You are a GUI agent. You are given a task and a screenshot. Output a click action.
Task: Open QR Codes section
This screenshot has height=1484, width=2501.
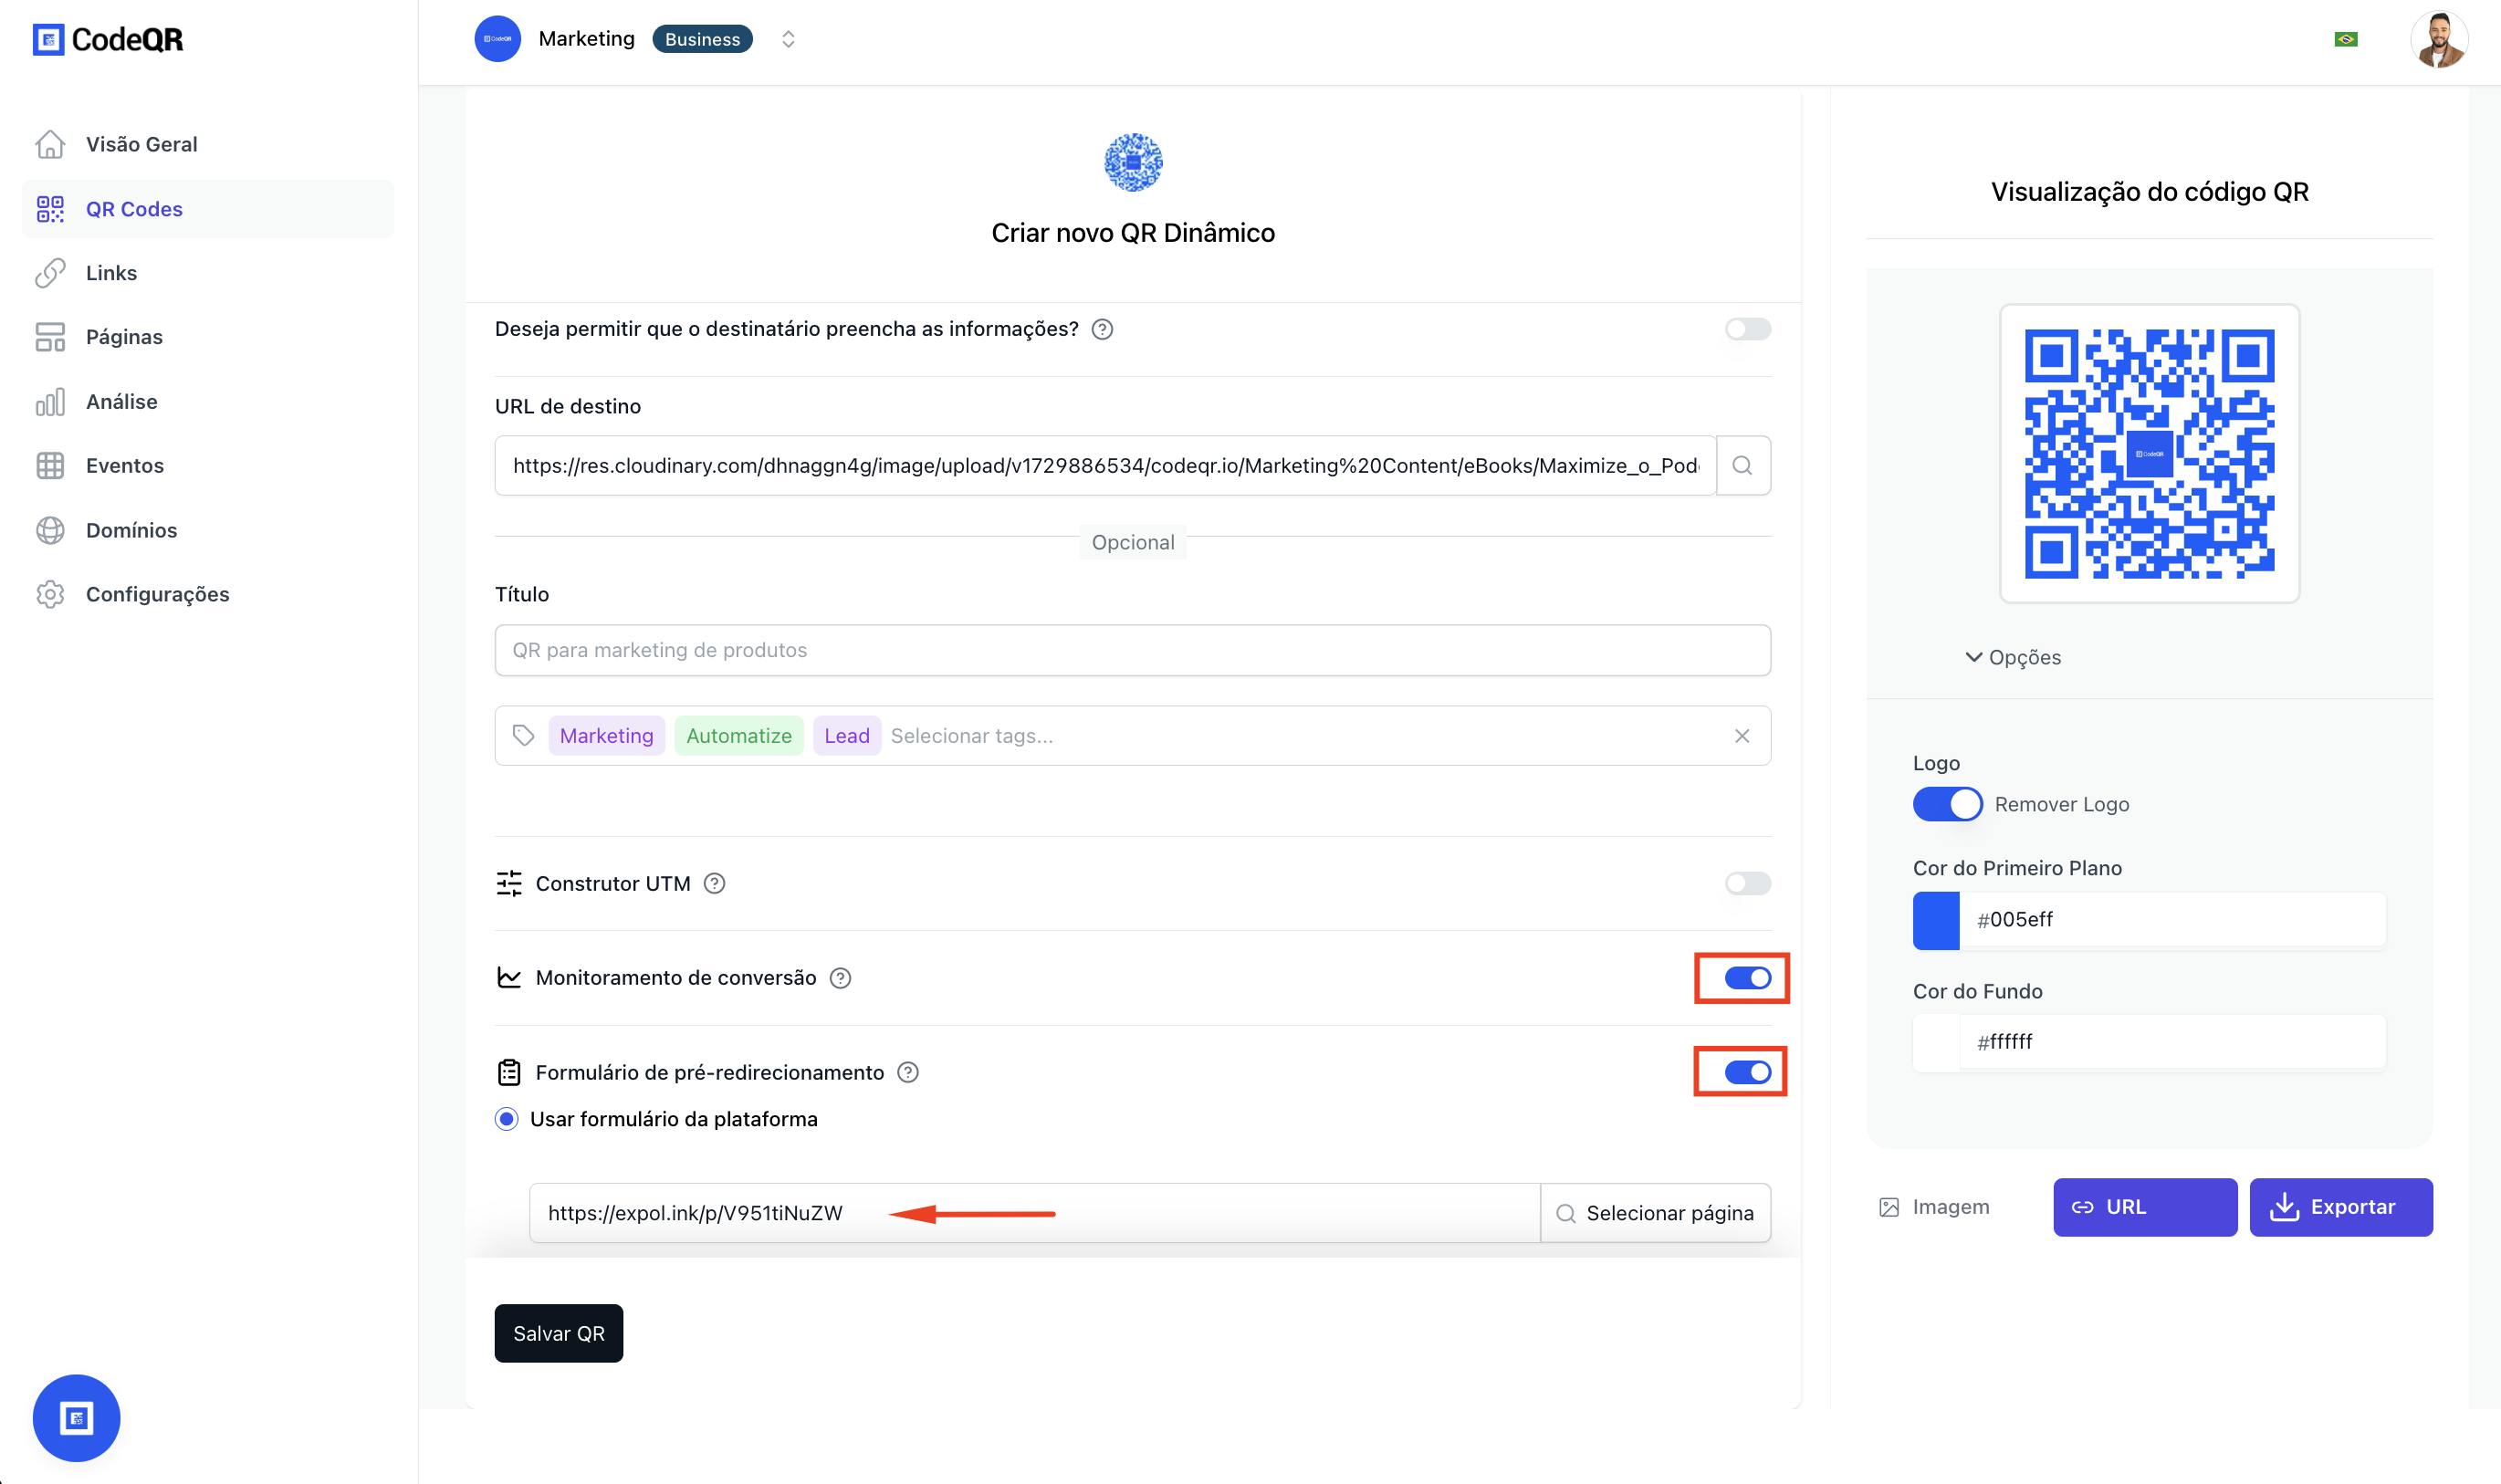click(207, 209)
